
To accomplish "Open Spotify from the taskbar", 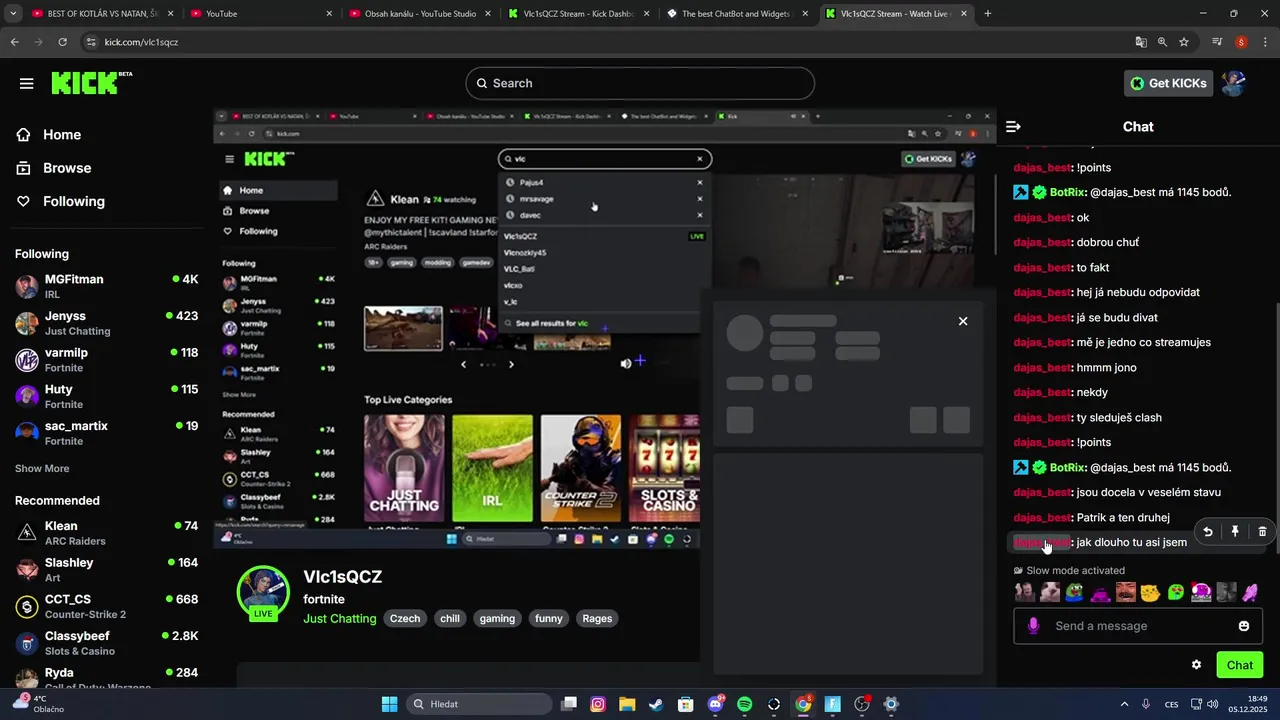I will [745, 704].
